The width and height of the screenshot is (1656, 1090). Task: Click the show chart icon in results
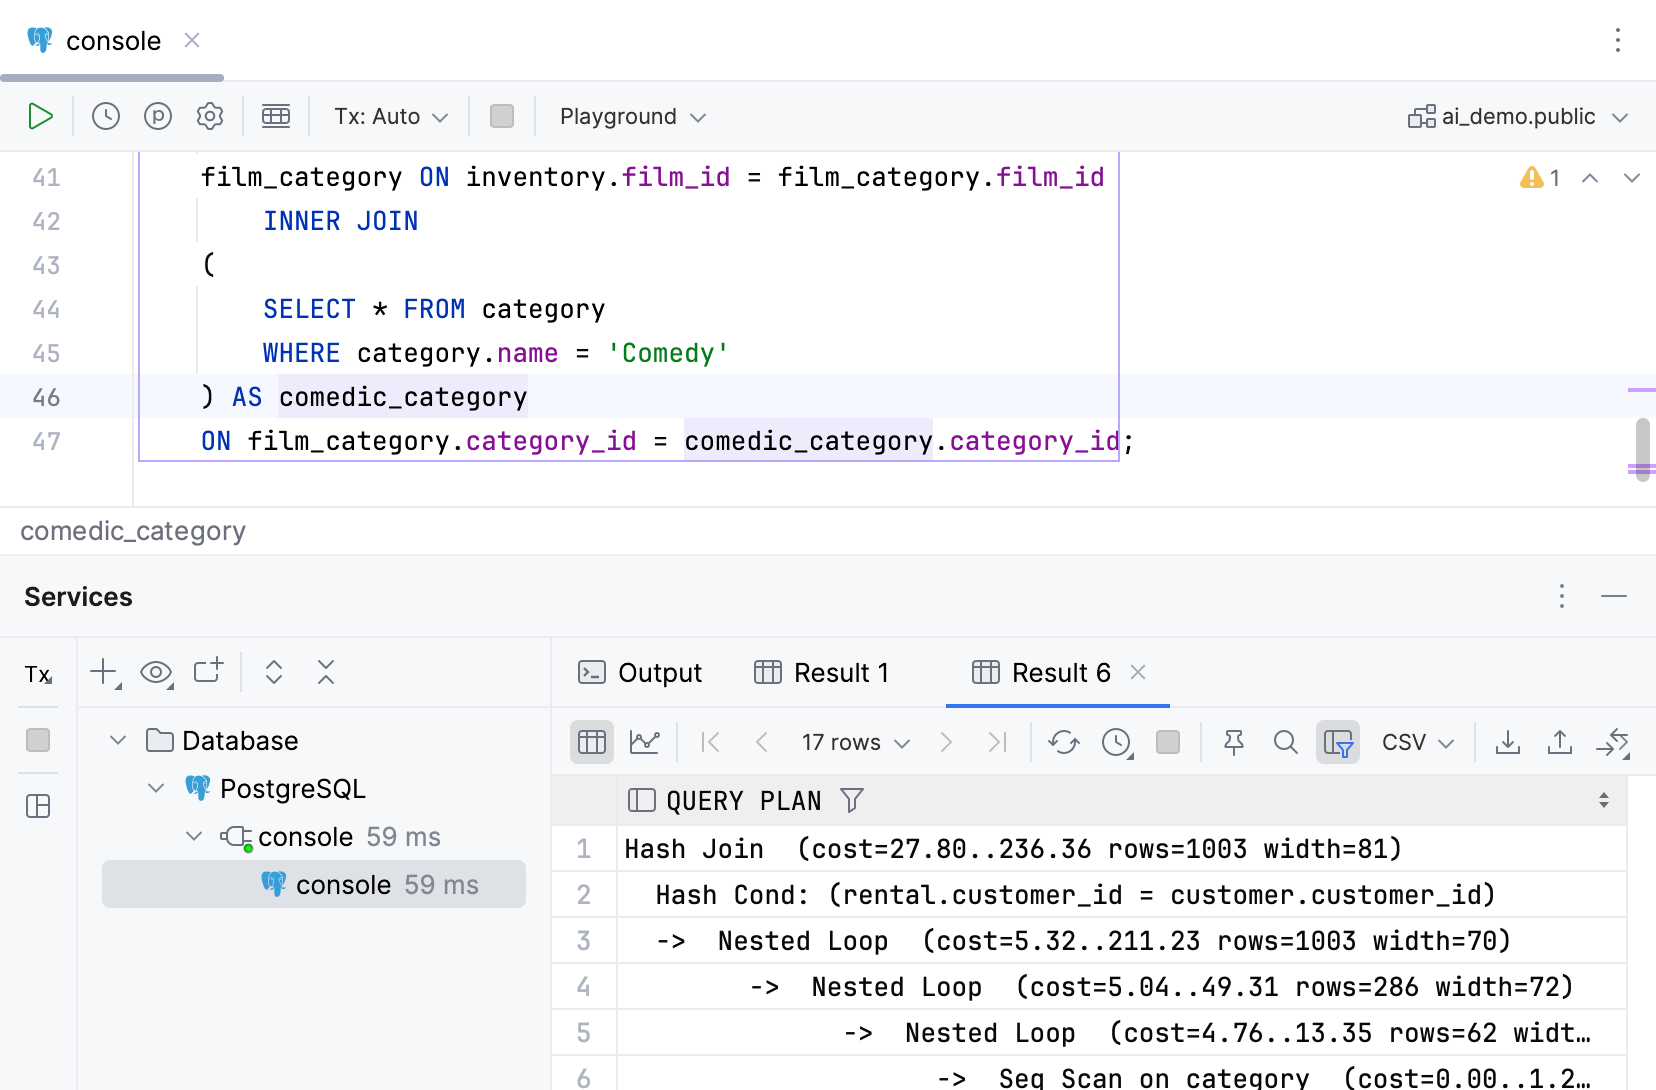[644, 742]
